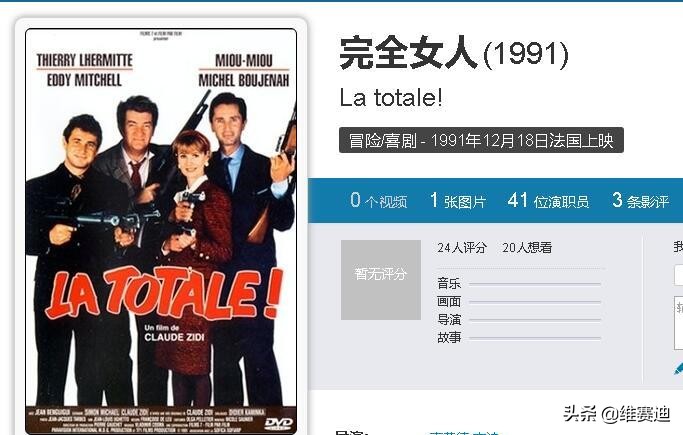683x435 pixels.
Task: Open the 3条影评 reviews tab
Action: [640, 201]
